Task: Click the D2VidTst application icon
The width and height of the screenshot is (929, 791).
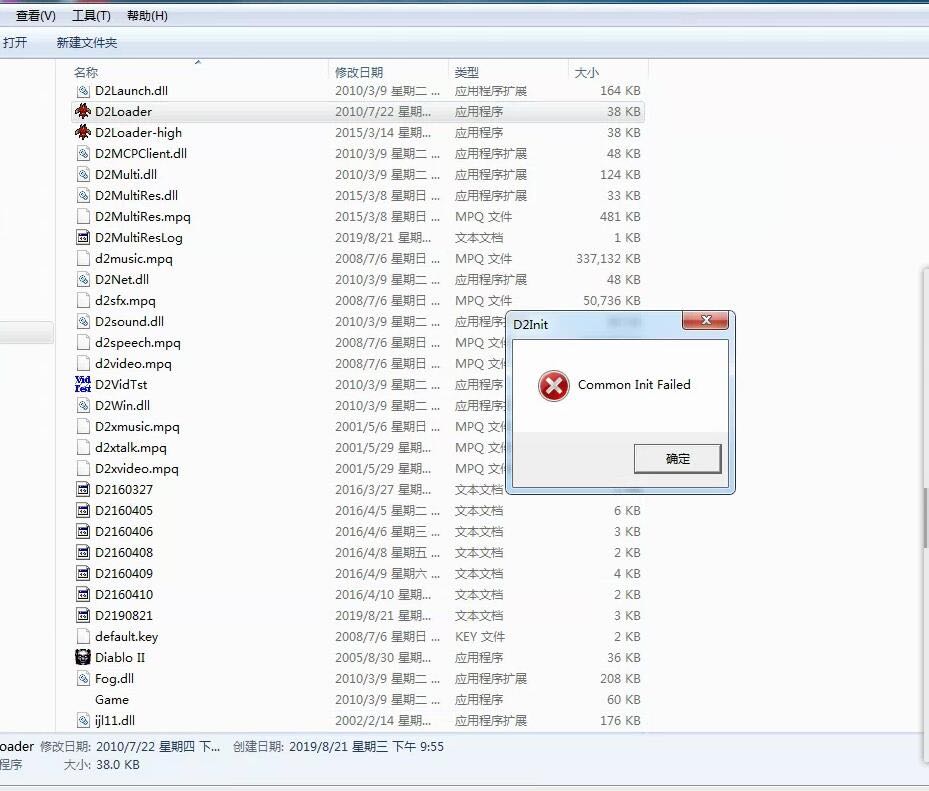Action: (83, 385)
